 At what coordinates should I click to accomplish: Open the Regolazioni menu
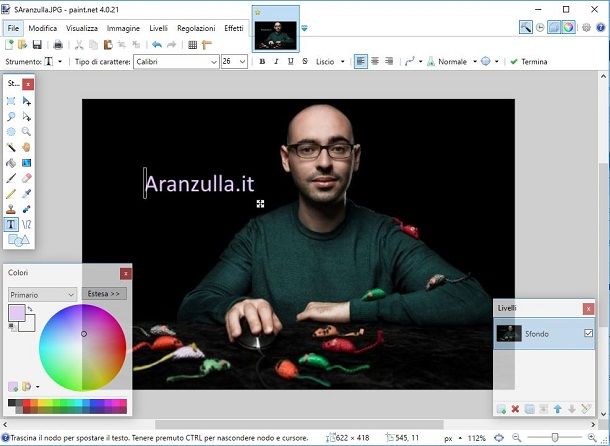tap(196, 28)
